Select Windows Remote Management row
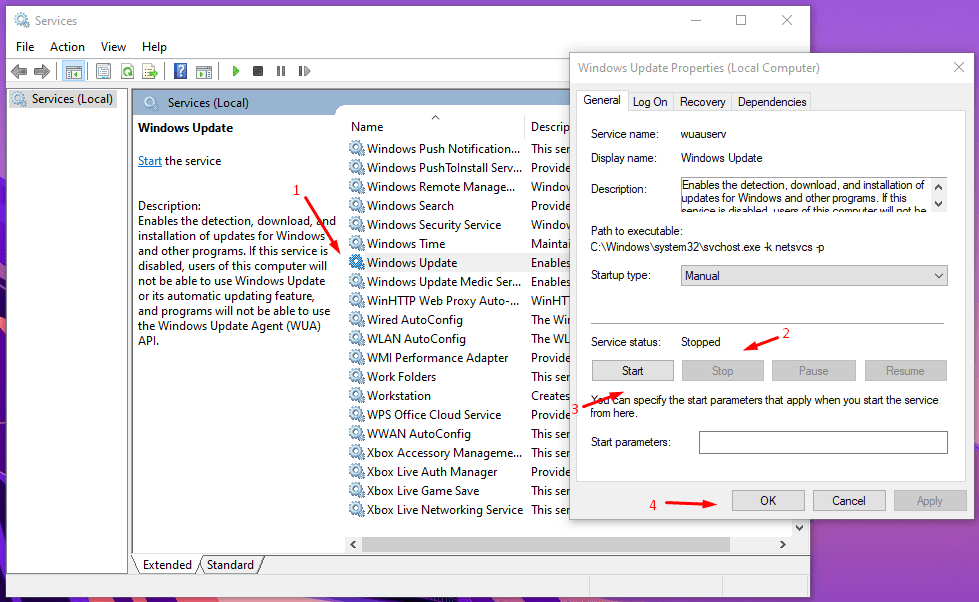Screen dimensions: 979x602 (458, 186)
